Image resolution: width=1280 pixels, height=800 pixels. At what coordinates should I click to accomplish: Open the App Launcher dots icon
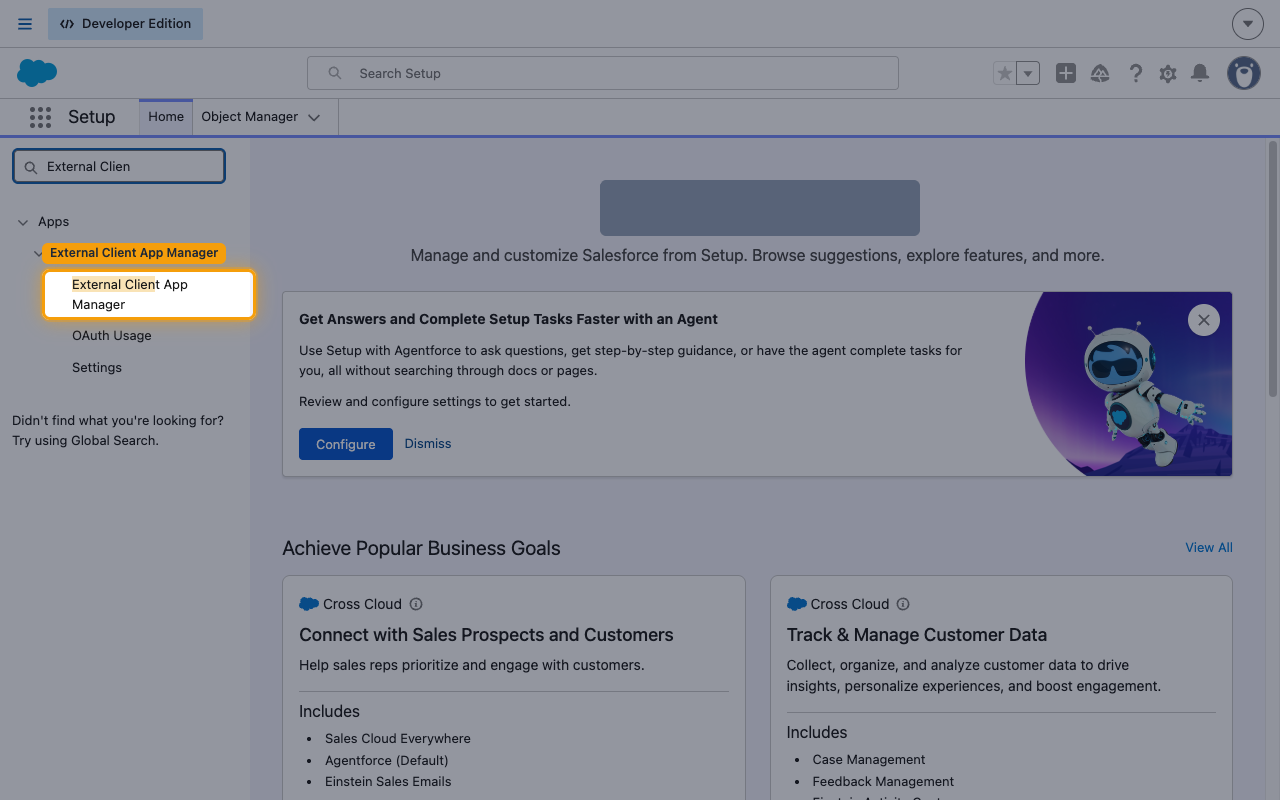click(x=40, y=117)
